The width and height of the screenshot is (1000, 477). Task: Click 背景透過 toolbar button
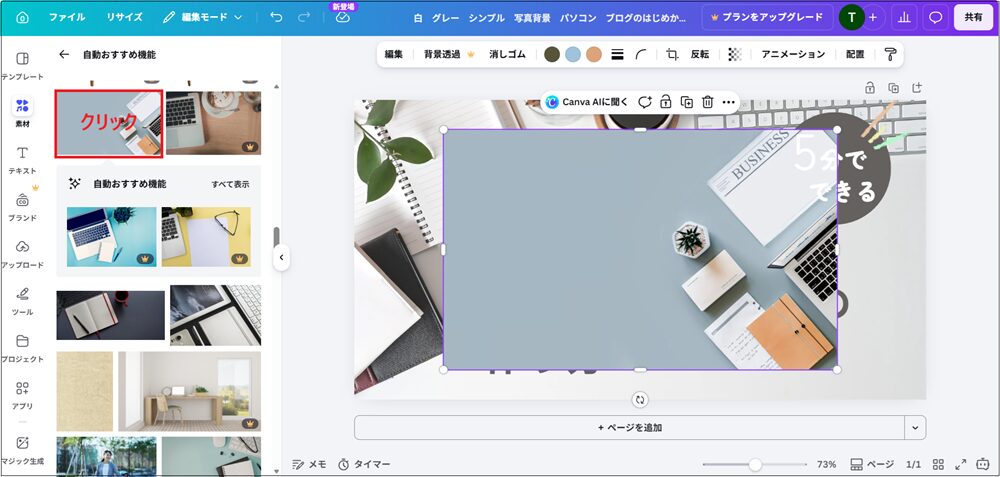pyautogui.click(x=449, y=55)
